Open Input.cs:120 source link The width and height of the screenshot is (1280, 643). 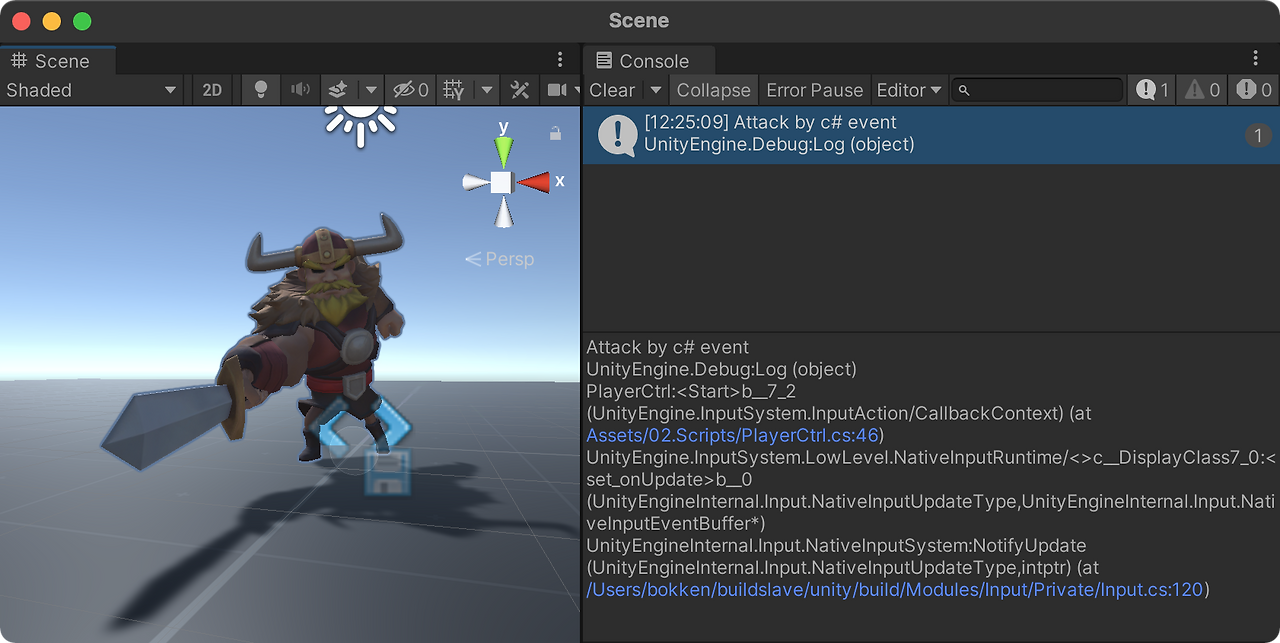[894, 589]
